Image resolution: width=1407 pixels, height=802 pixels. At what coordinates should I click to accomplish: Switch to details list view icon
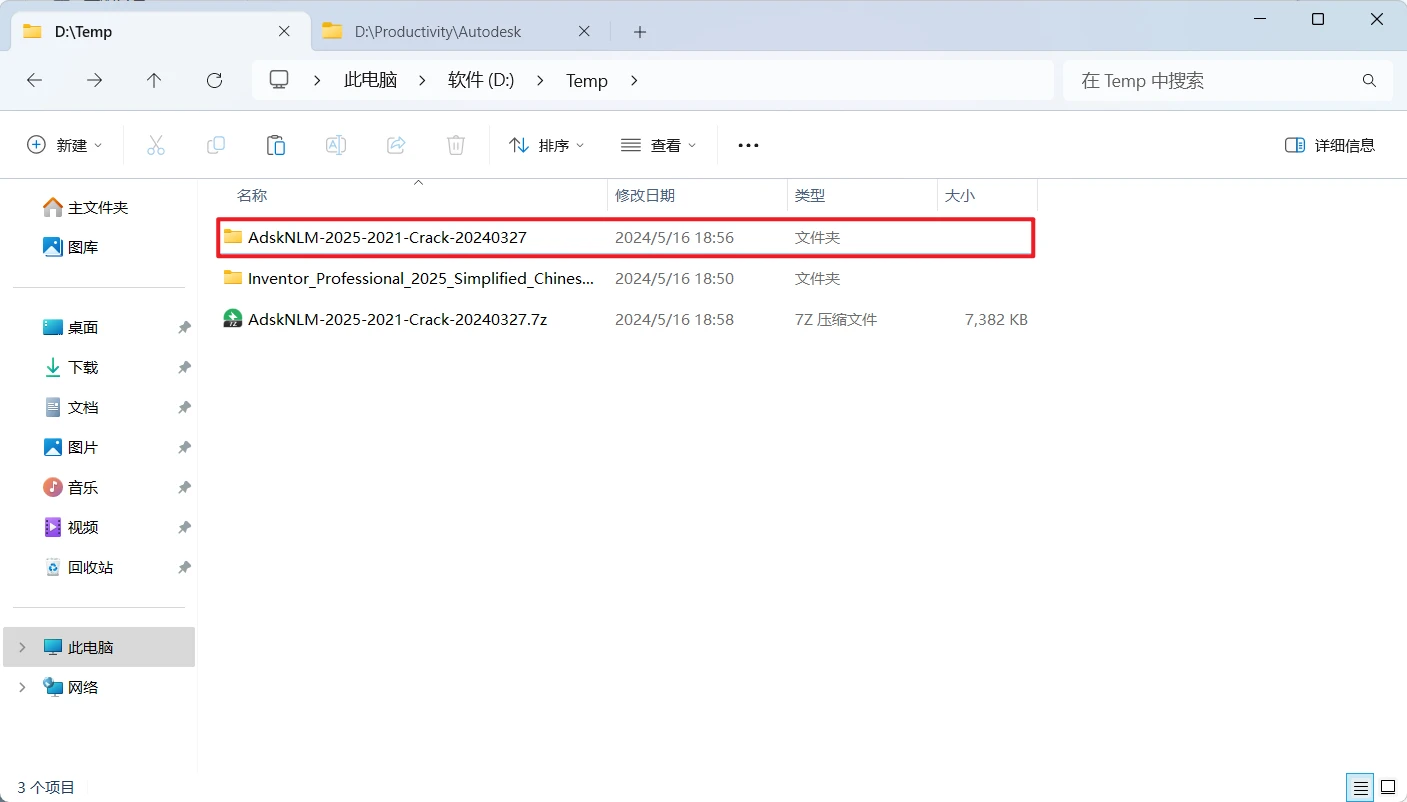[1358, 787]
